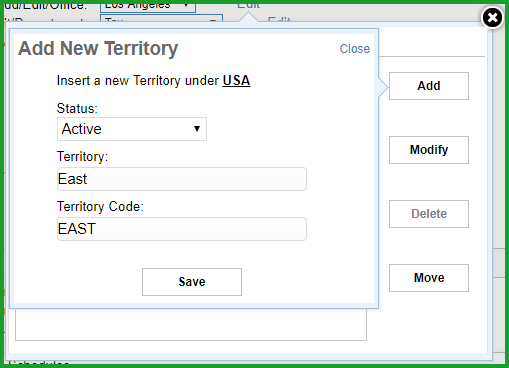Click the Delete button
The height and width of the screenshot is (368, 509).
(x=429, y=214)
